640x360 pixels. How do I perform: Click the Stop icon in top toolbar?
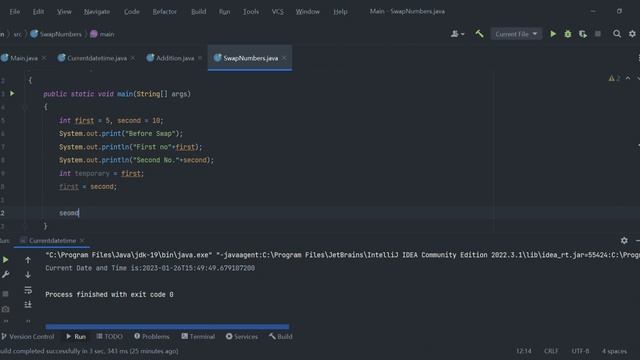(x=598, y=34)
